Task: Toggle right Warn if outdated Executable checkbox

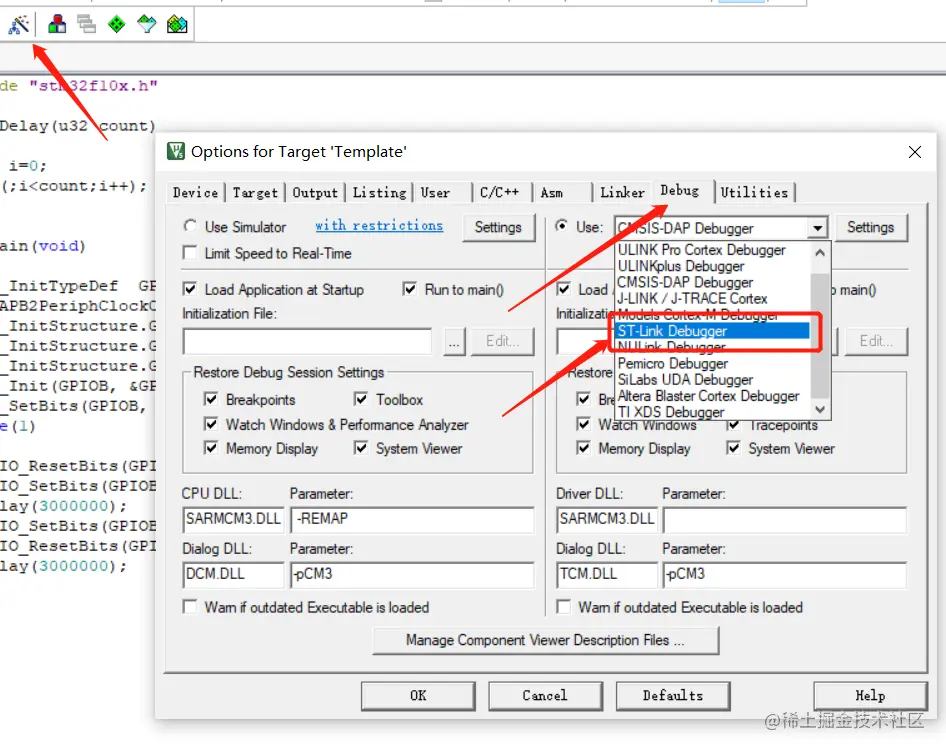Action: tap(563, 607)
